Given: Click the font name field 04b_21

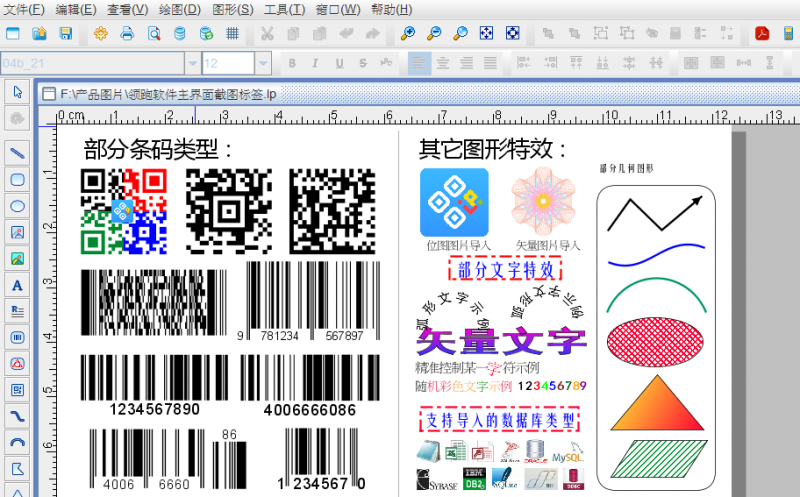Looking at the screenshot, I should point(92,64).
